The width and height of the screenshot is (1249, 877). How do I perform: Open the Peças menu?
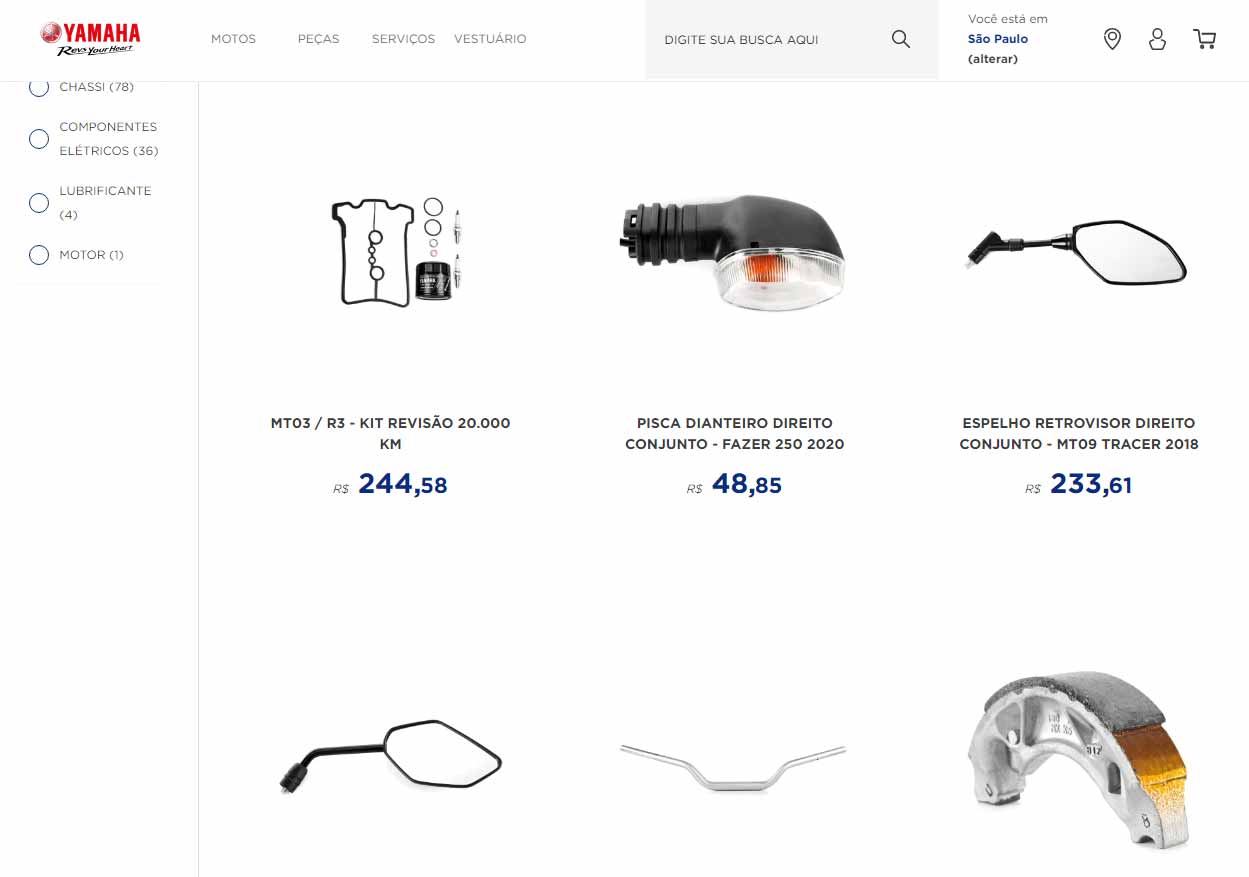pos(318,39)
